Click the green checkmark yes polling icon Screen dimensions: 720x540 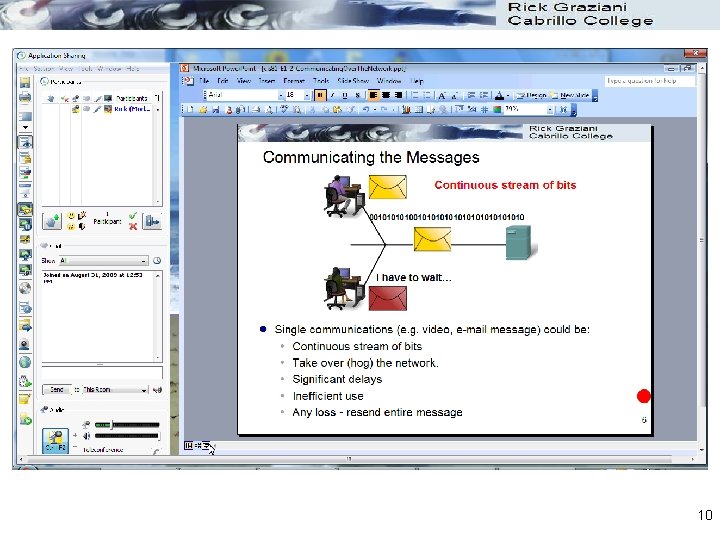[x=133, y=215]
